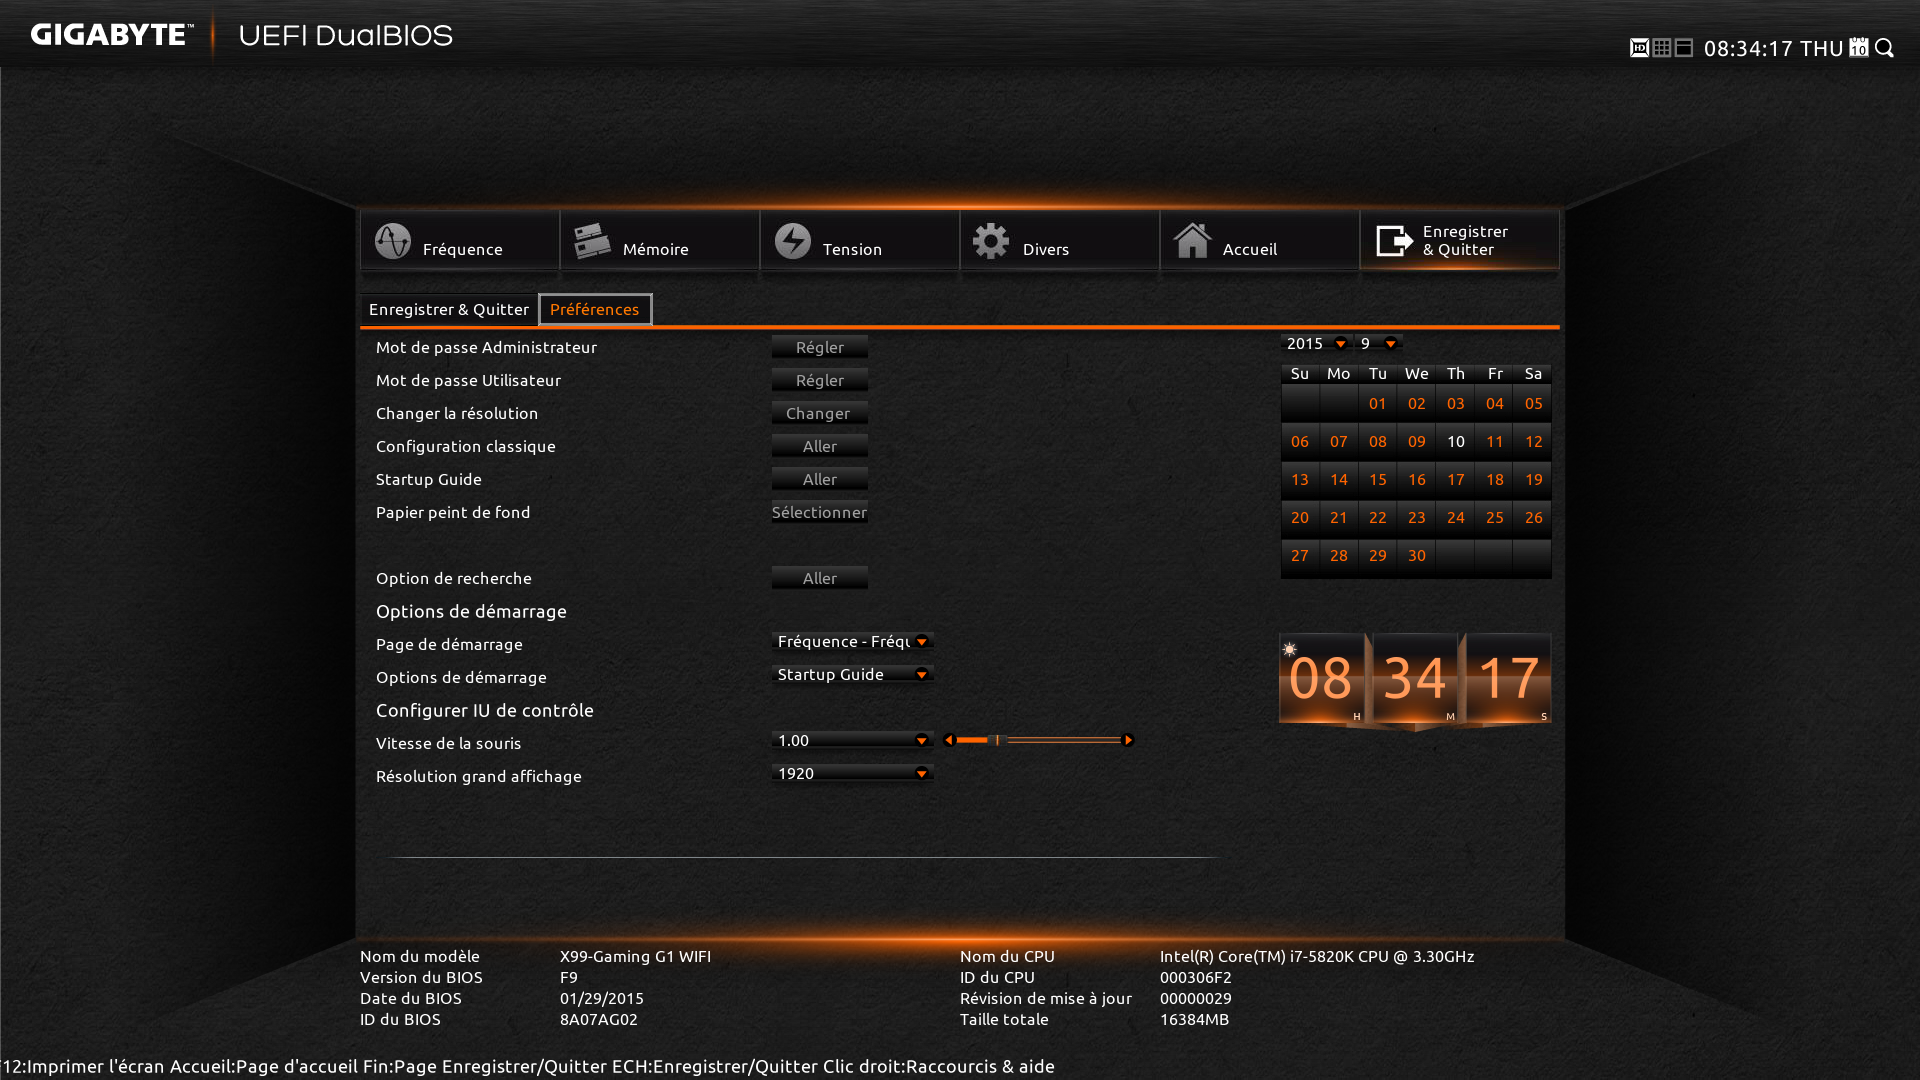1920x1080 pixels.
Task: Open Enregistrer & Quitter section
Action: pos(1459,240)
